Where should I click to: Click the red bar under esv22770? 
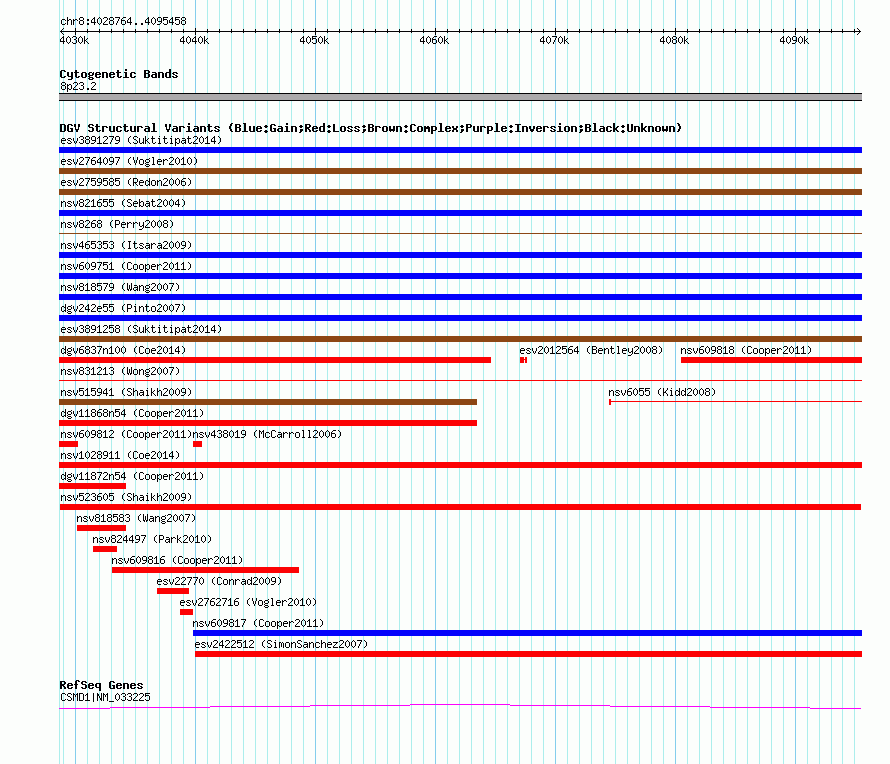(x=173, y=591)
